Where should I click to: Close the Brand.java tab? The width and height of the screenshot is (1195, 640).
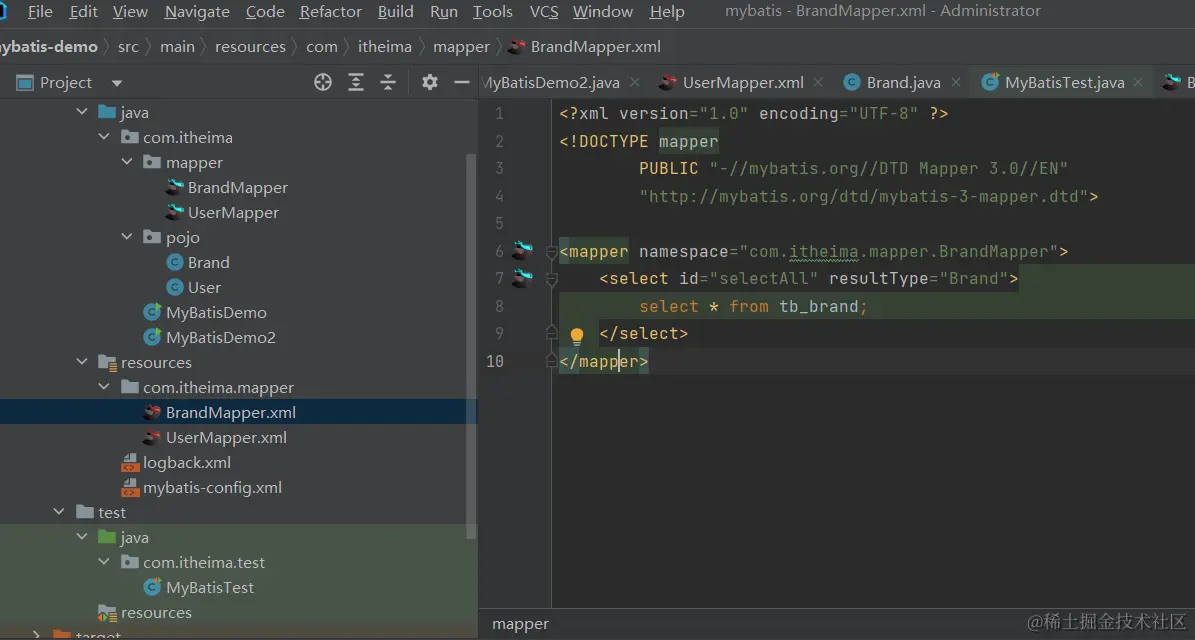(956, 82)
